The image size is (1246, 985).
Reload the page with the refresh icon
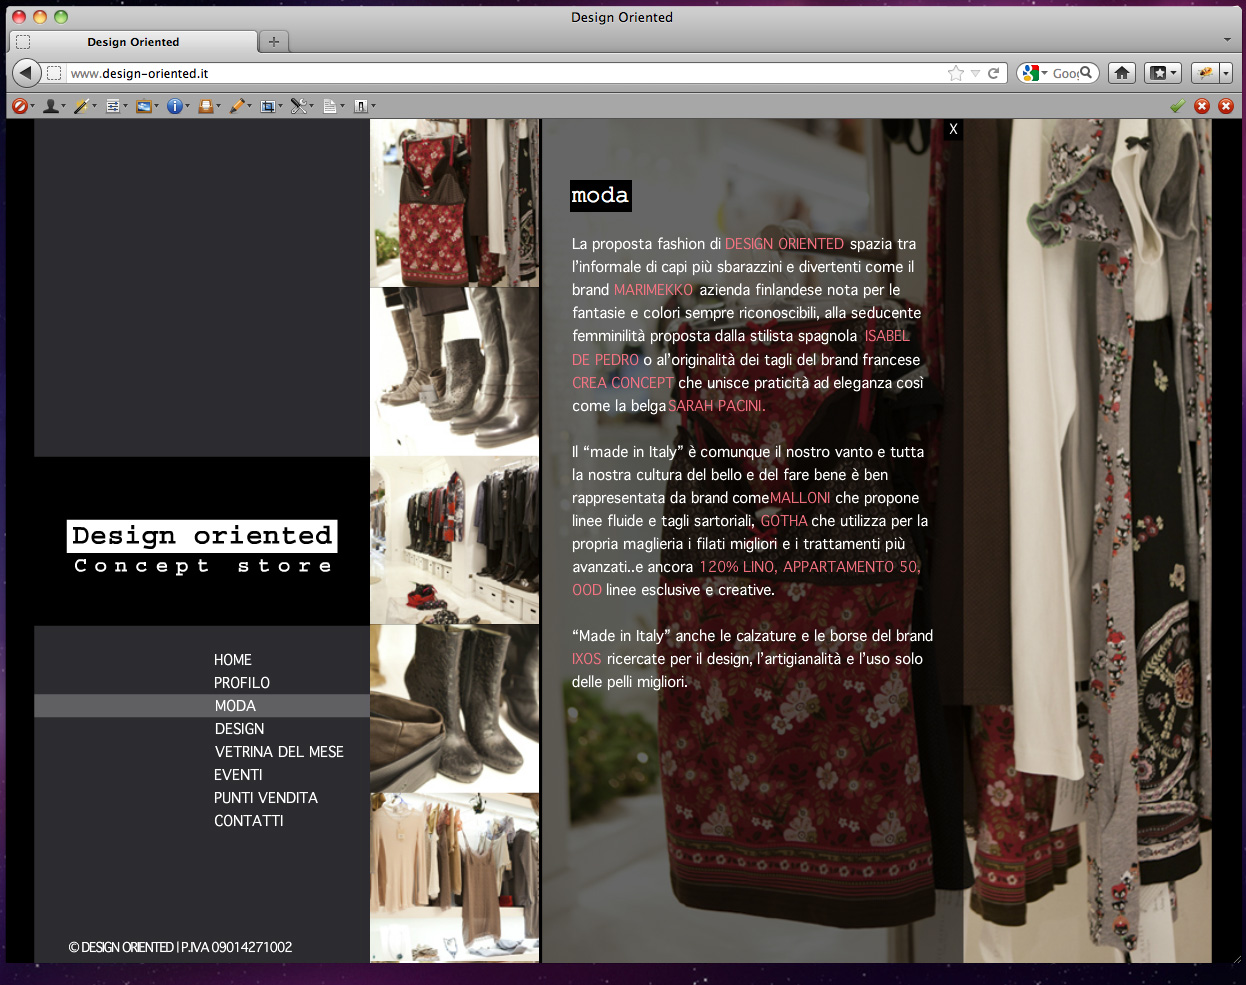tap(994, 73)
